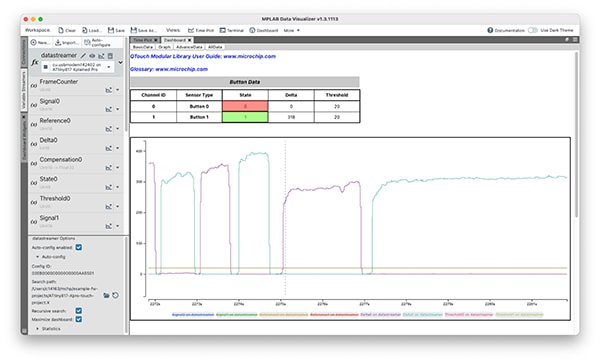Screen dimensions: 600x362
Task: Click Button 1 Delta value 318
Action: [291, 117]
